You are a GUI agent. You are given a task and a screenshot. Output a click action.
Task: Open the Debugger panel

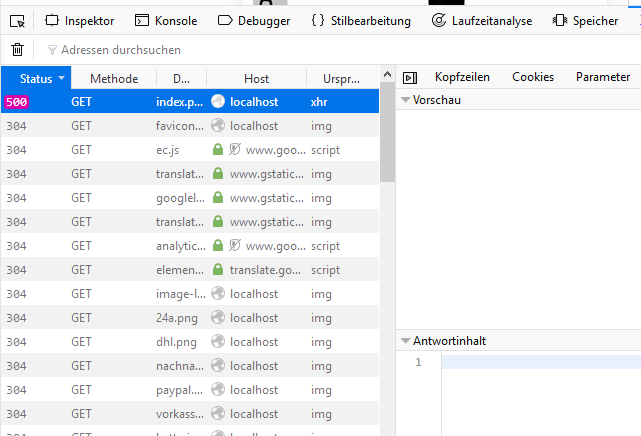tap(254, 20)
